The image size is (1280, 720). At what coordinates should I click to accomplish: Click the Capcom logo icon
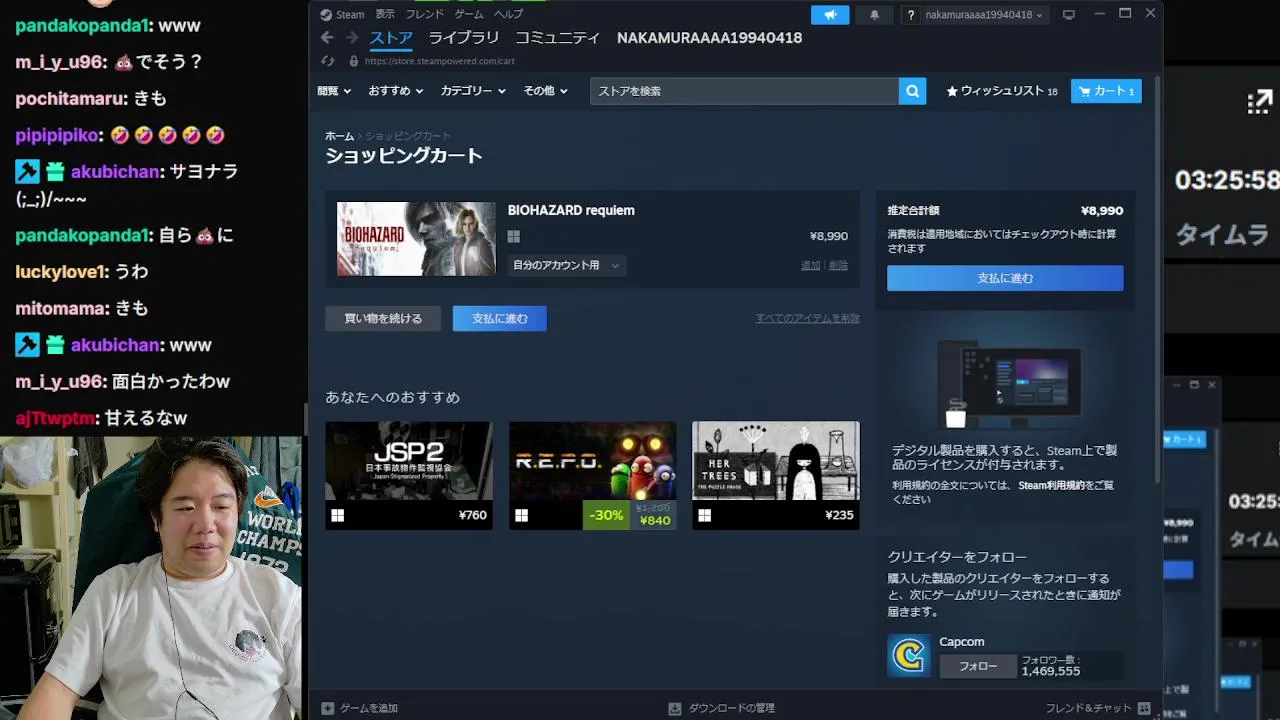point(909,656)
